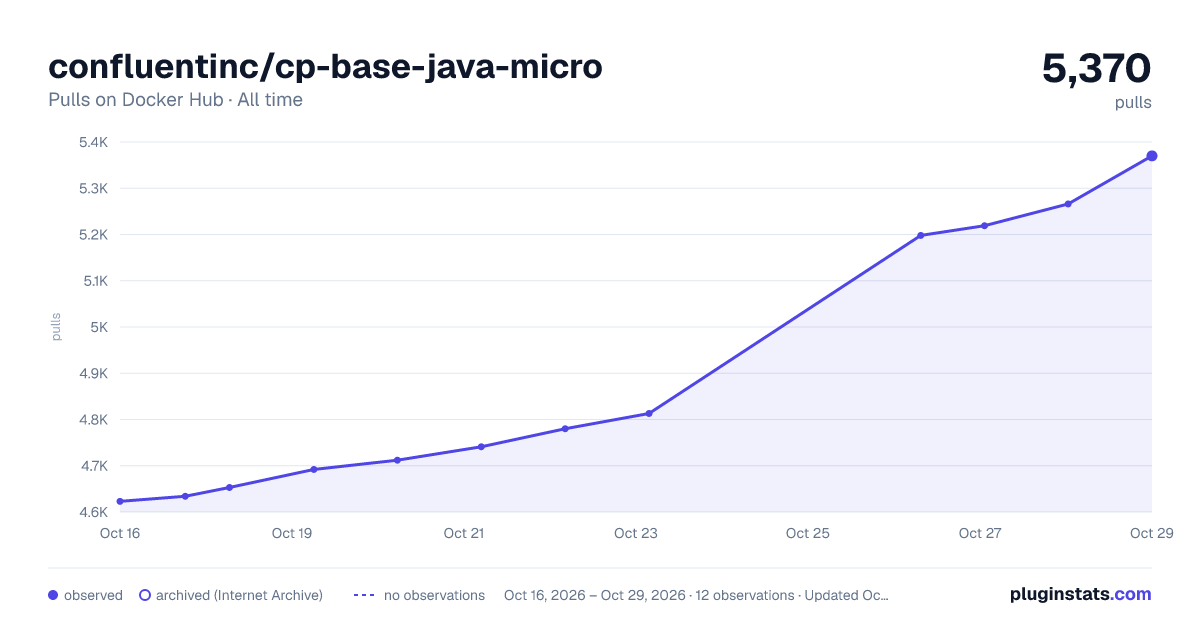This screenshot has height=630, width=1200.
Task: Click the date range and observations summary text
Action: pyautogui.click(x=696, y=595)
